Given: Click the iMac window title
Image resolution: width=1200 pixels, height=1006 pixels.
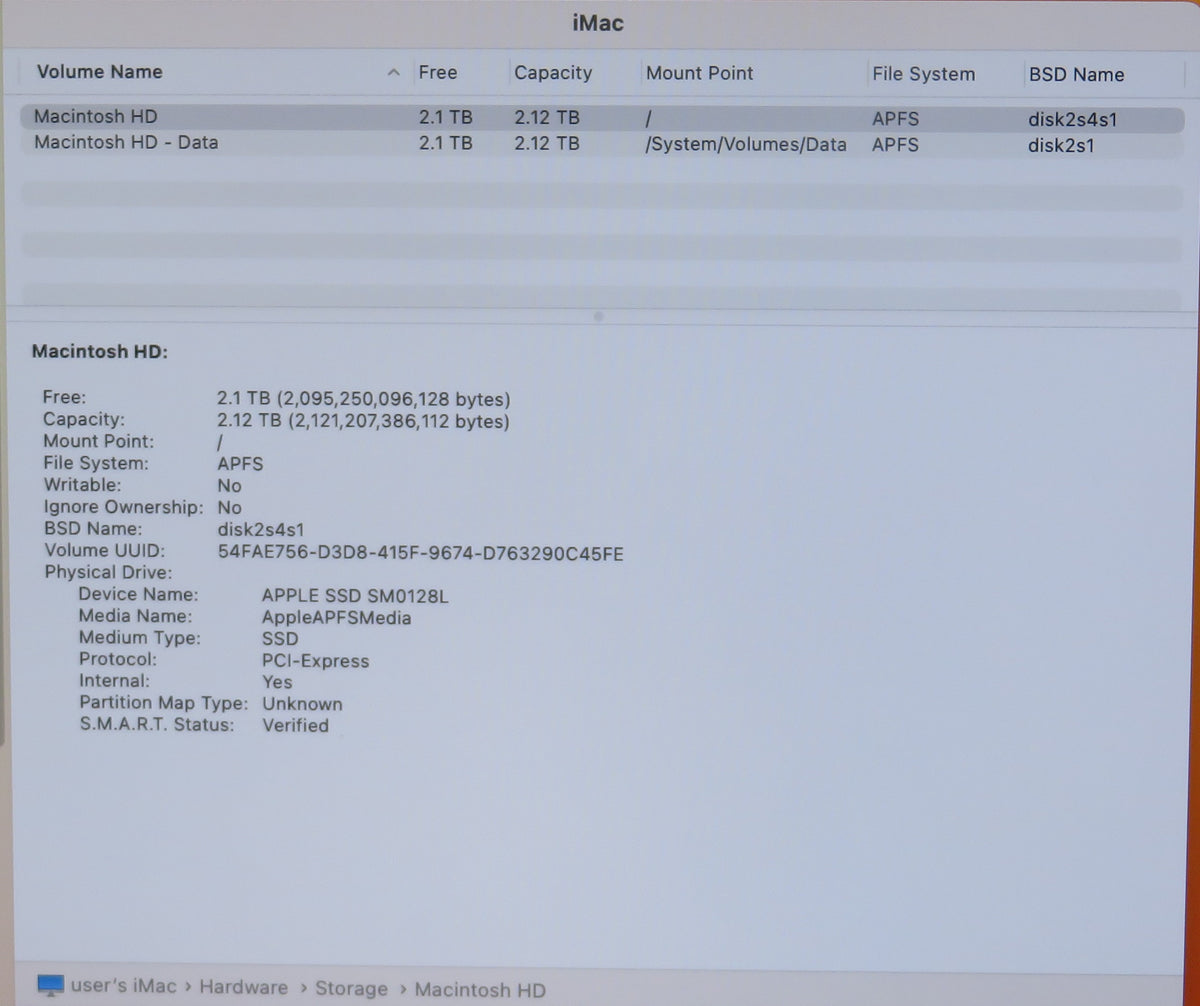Looking at the screenshot, I should click(599, 22).
